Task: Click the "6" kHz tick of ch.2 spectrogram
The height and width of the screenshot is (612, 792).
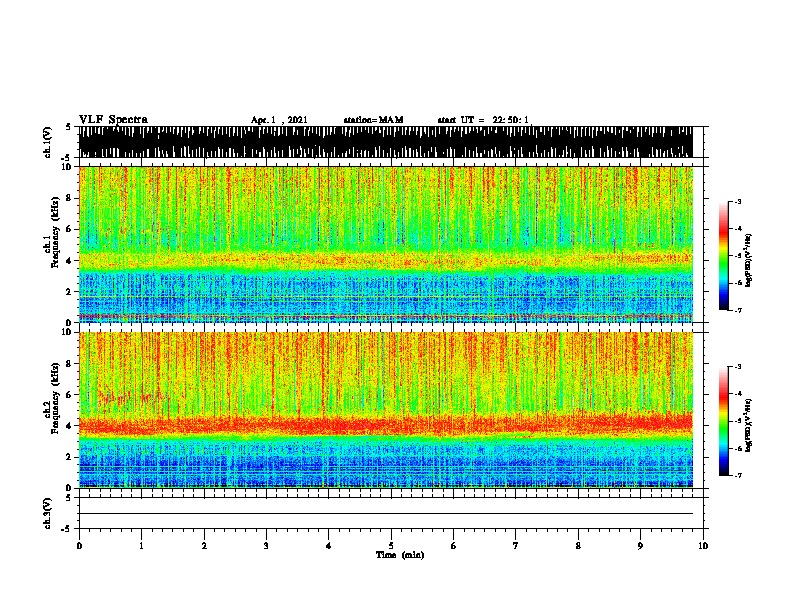Action: pyautogui.click(x=69, y=394)
